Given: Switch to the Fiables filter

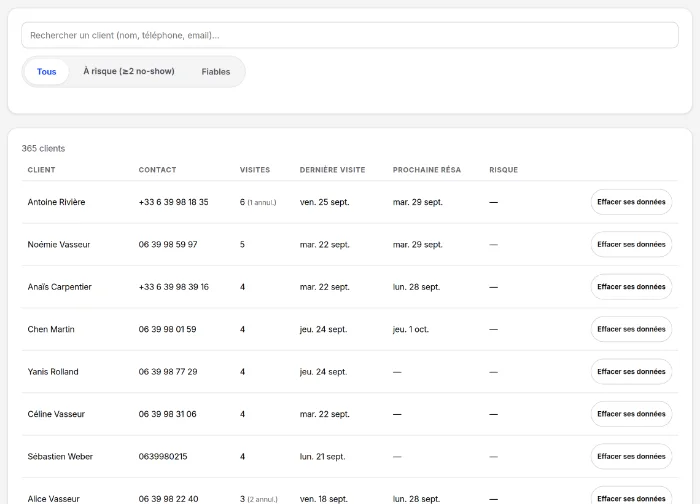Looking at the screenshot, I should (x=216, y=71).
